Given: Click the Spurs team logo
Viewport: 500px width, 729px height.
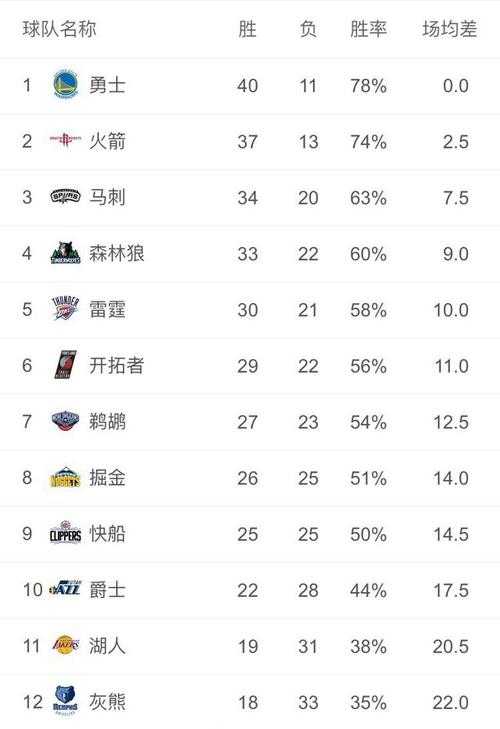Looking at the screenshot, I should 66,197.
